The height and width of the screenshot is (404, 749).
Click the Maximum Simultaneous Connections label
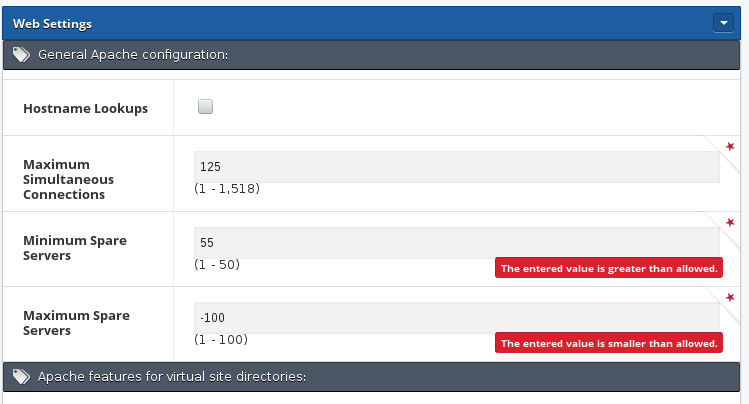coord(68,180)
